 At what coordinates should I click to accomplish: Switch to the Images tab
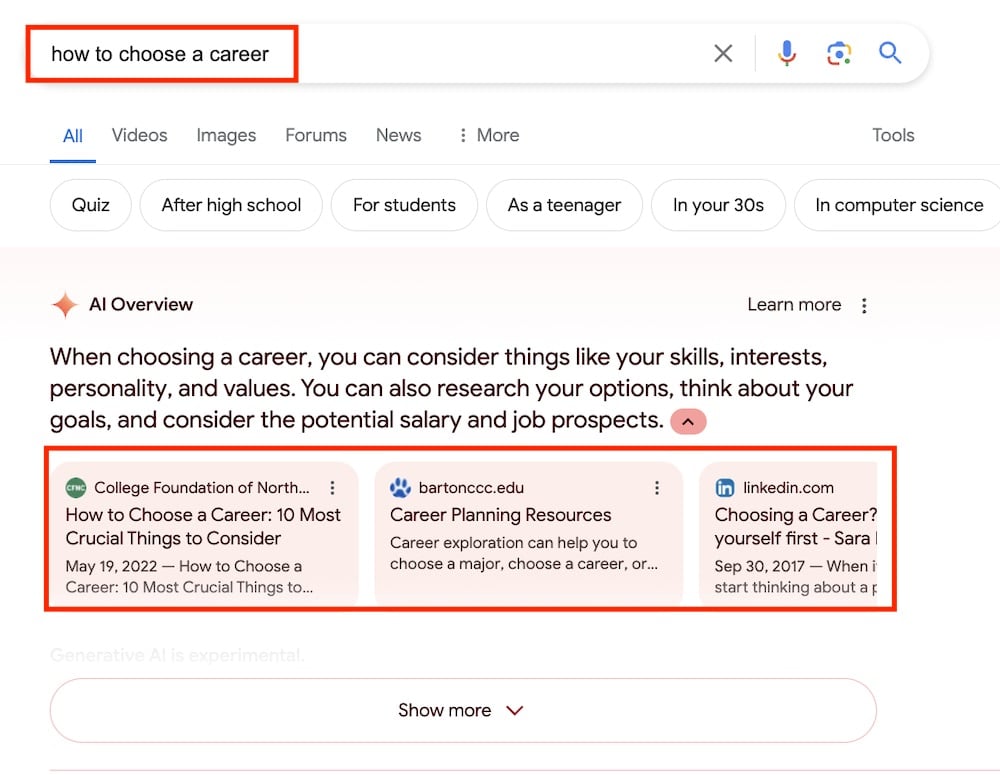point(226,135)
